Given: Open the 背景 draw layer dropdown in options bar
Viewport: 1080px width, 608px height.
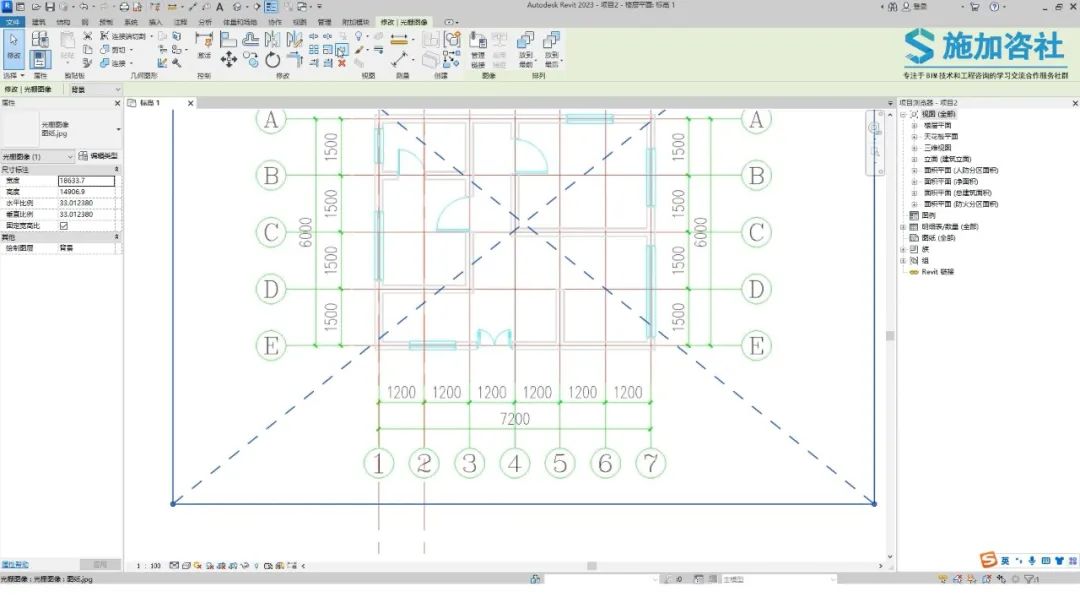Looking at the screenshot, I should point(95,90).
